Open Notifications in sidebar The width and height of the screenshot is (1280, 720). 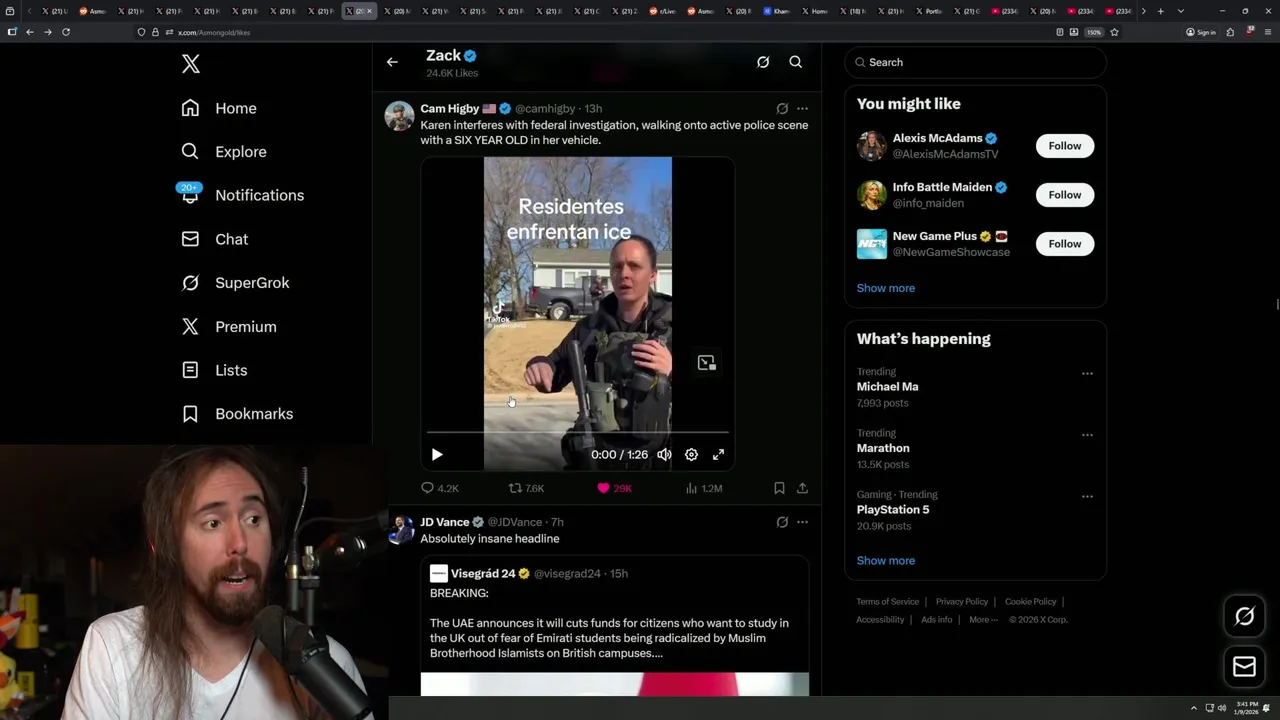[242, 195]
